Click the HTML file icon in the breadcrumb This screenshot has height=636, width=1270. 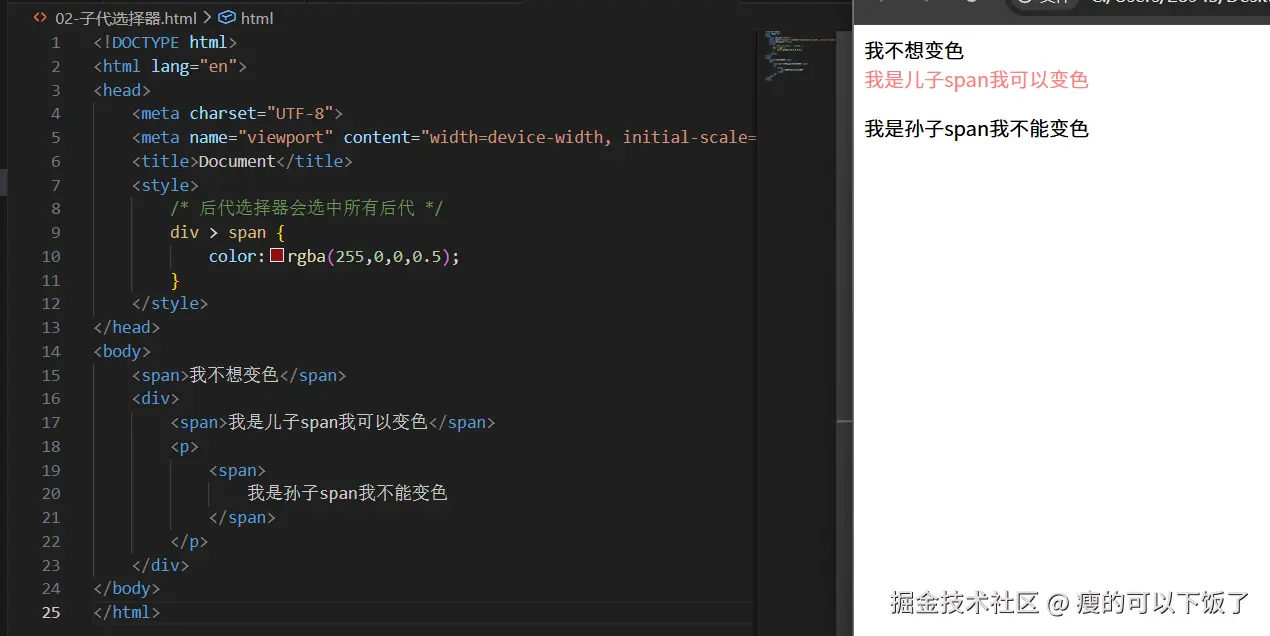40,17
